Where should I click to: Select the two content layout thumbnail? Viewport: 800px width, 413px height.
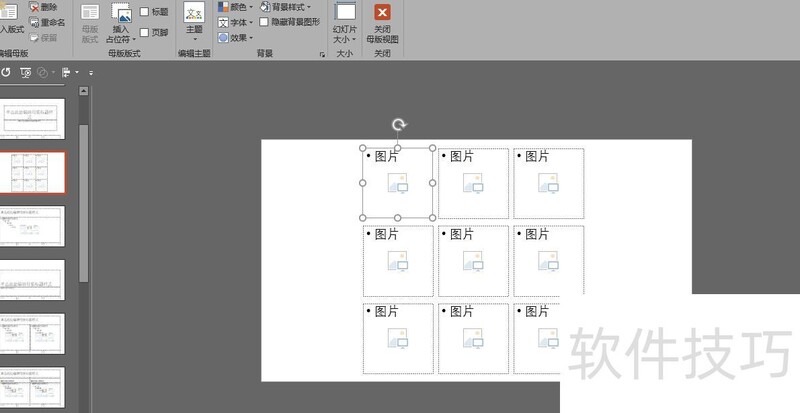tap(32, 333)
